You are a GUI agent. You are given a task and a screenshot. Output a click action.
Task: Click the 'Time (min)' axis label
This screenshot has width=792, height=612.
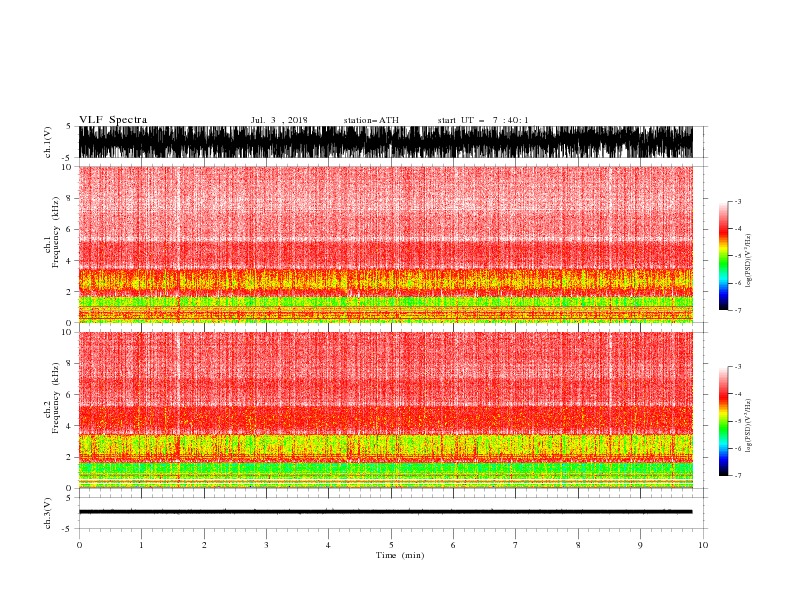tap(400, 555)
